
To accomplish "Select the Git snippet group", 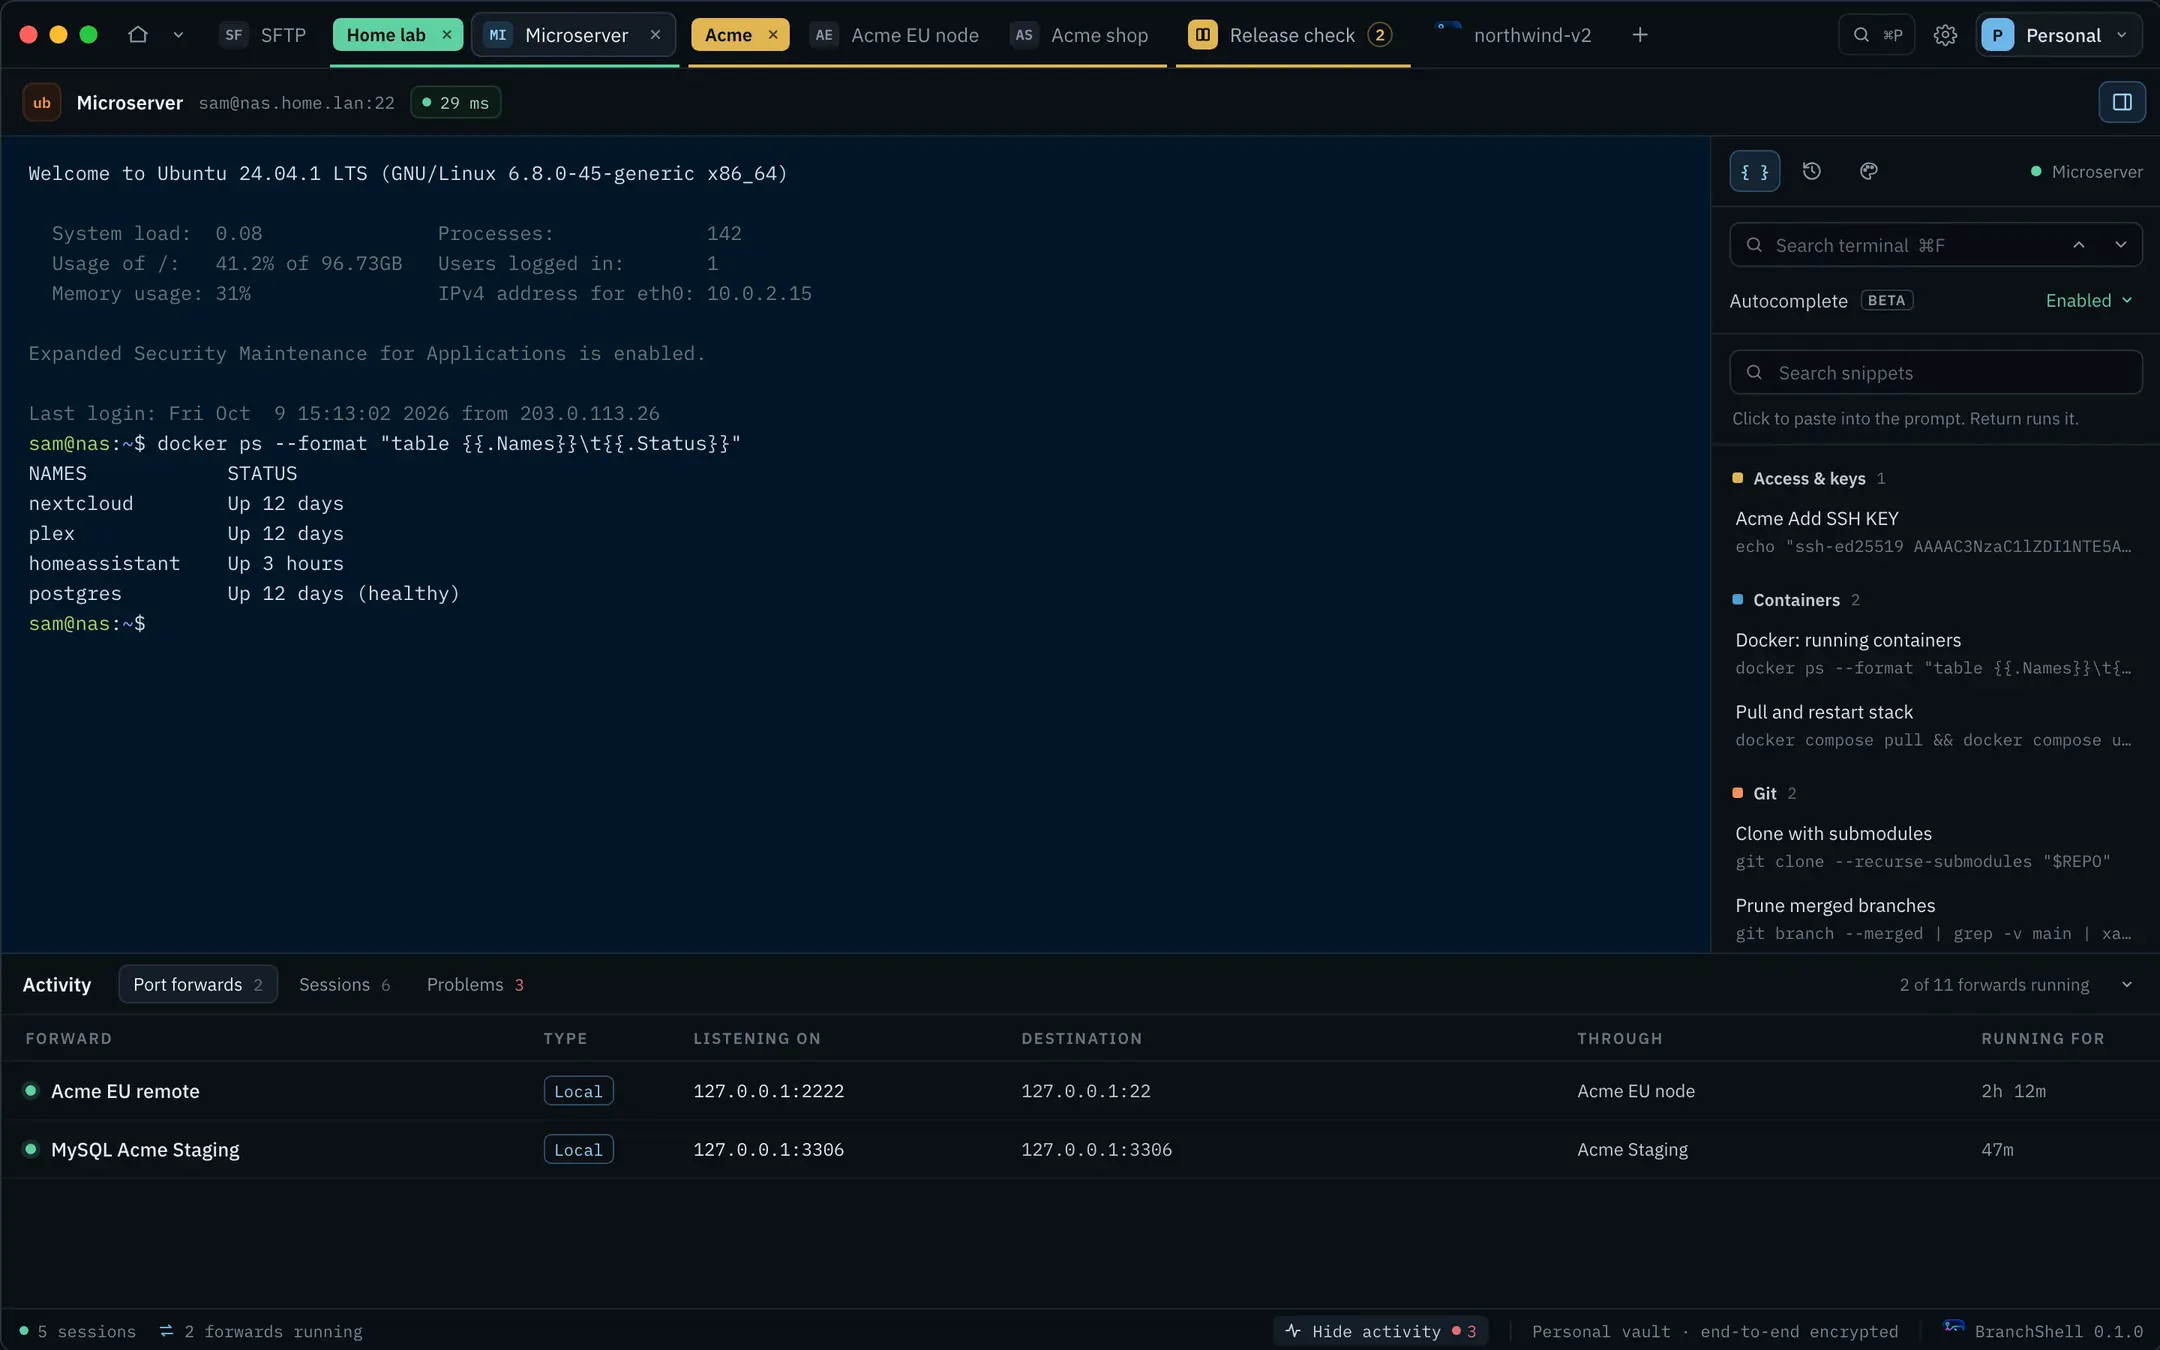I will pos(1765,794).
